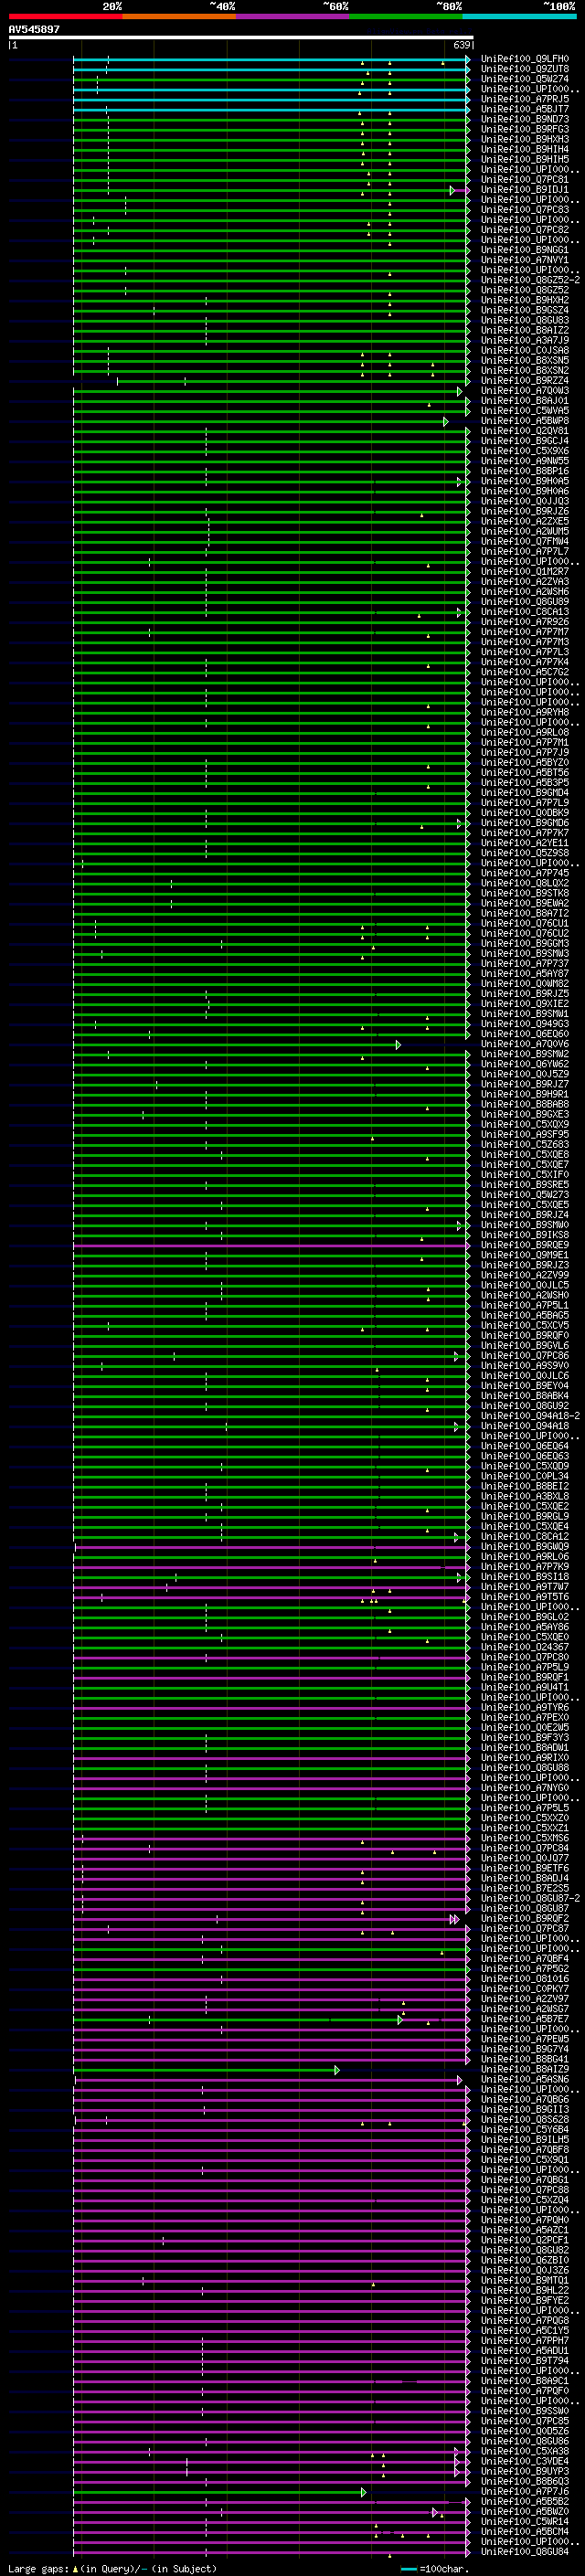The image size is (585, 2576).
Task: Click the green ~80% legend segment
Action: 405,16
